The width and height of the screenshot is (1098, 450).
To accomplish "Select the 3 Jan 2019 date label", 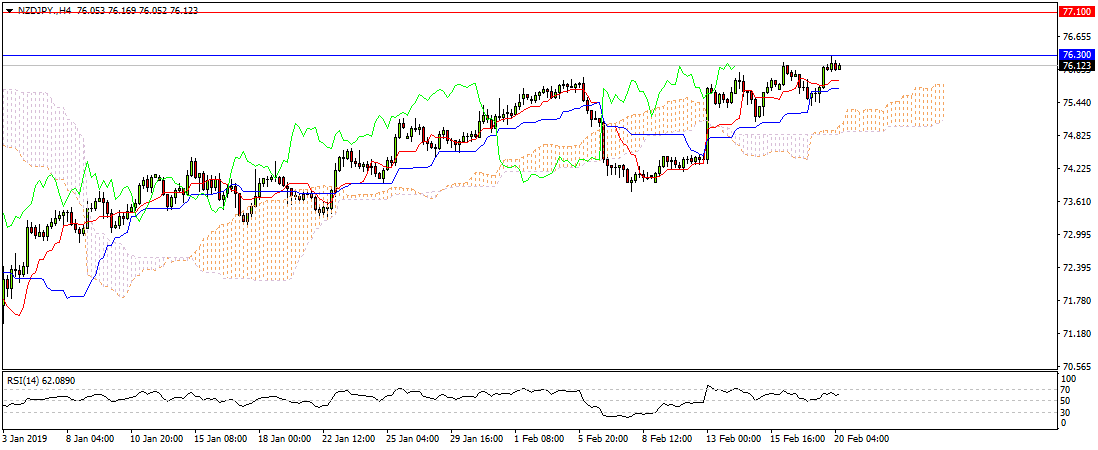I will click(x=27, y=438).
